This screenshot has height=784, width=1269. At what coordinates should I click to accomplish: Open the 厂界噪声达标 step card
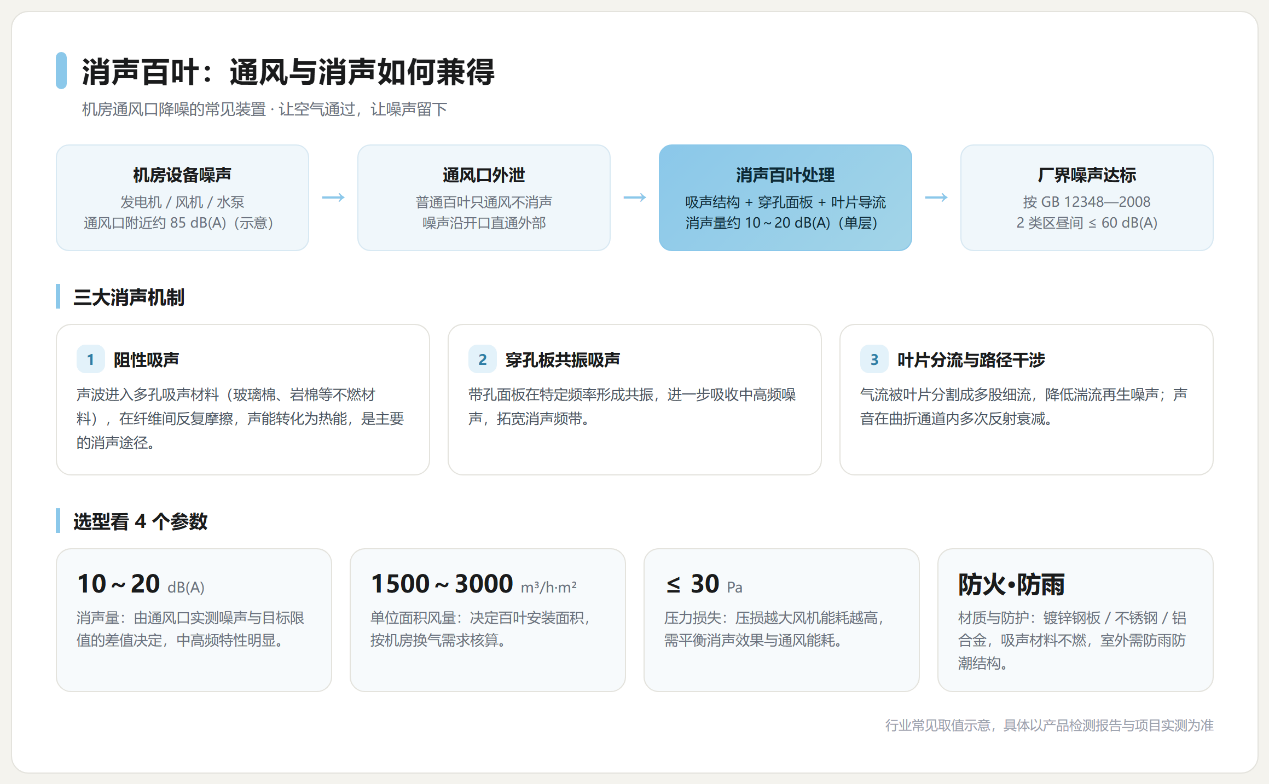pos(1087,198)
